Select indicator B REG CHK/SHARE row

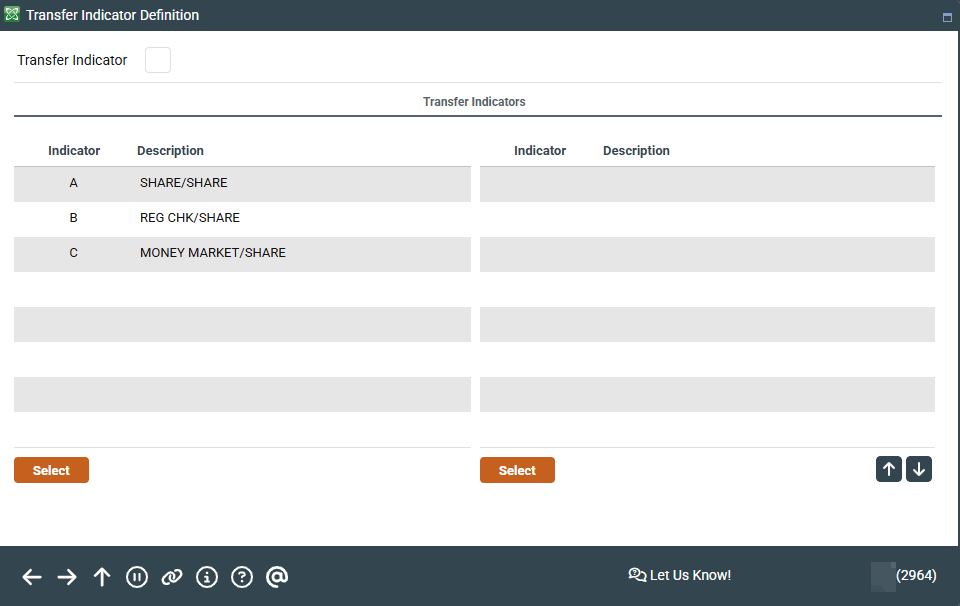[242, 218]
